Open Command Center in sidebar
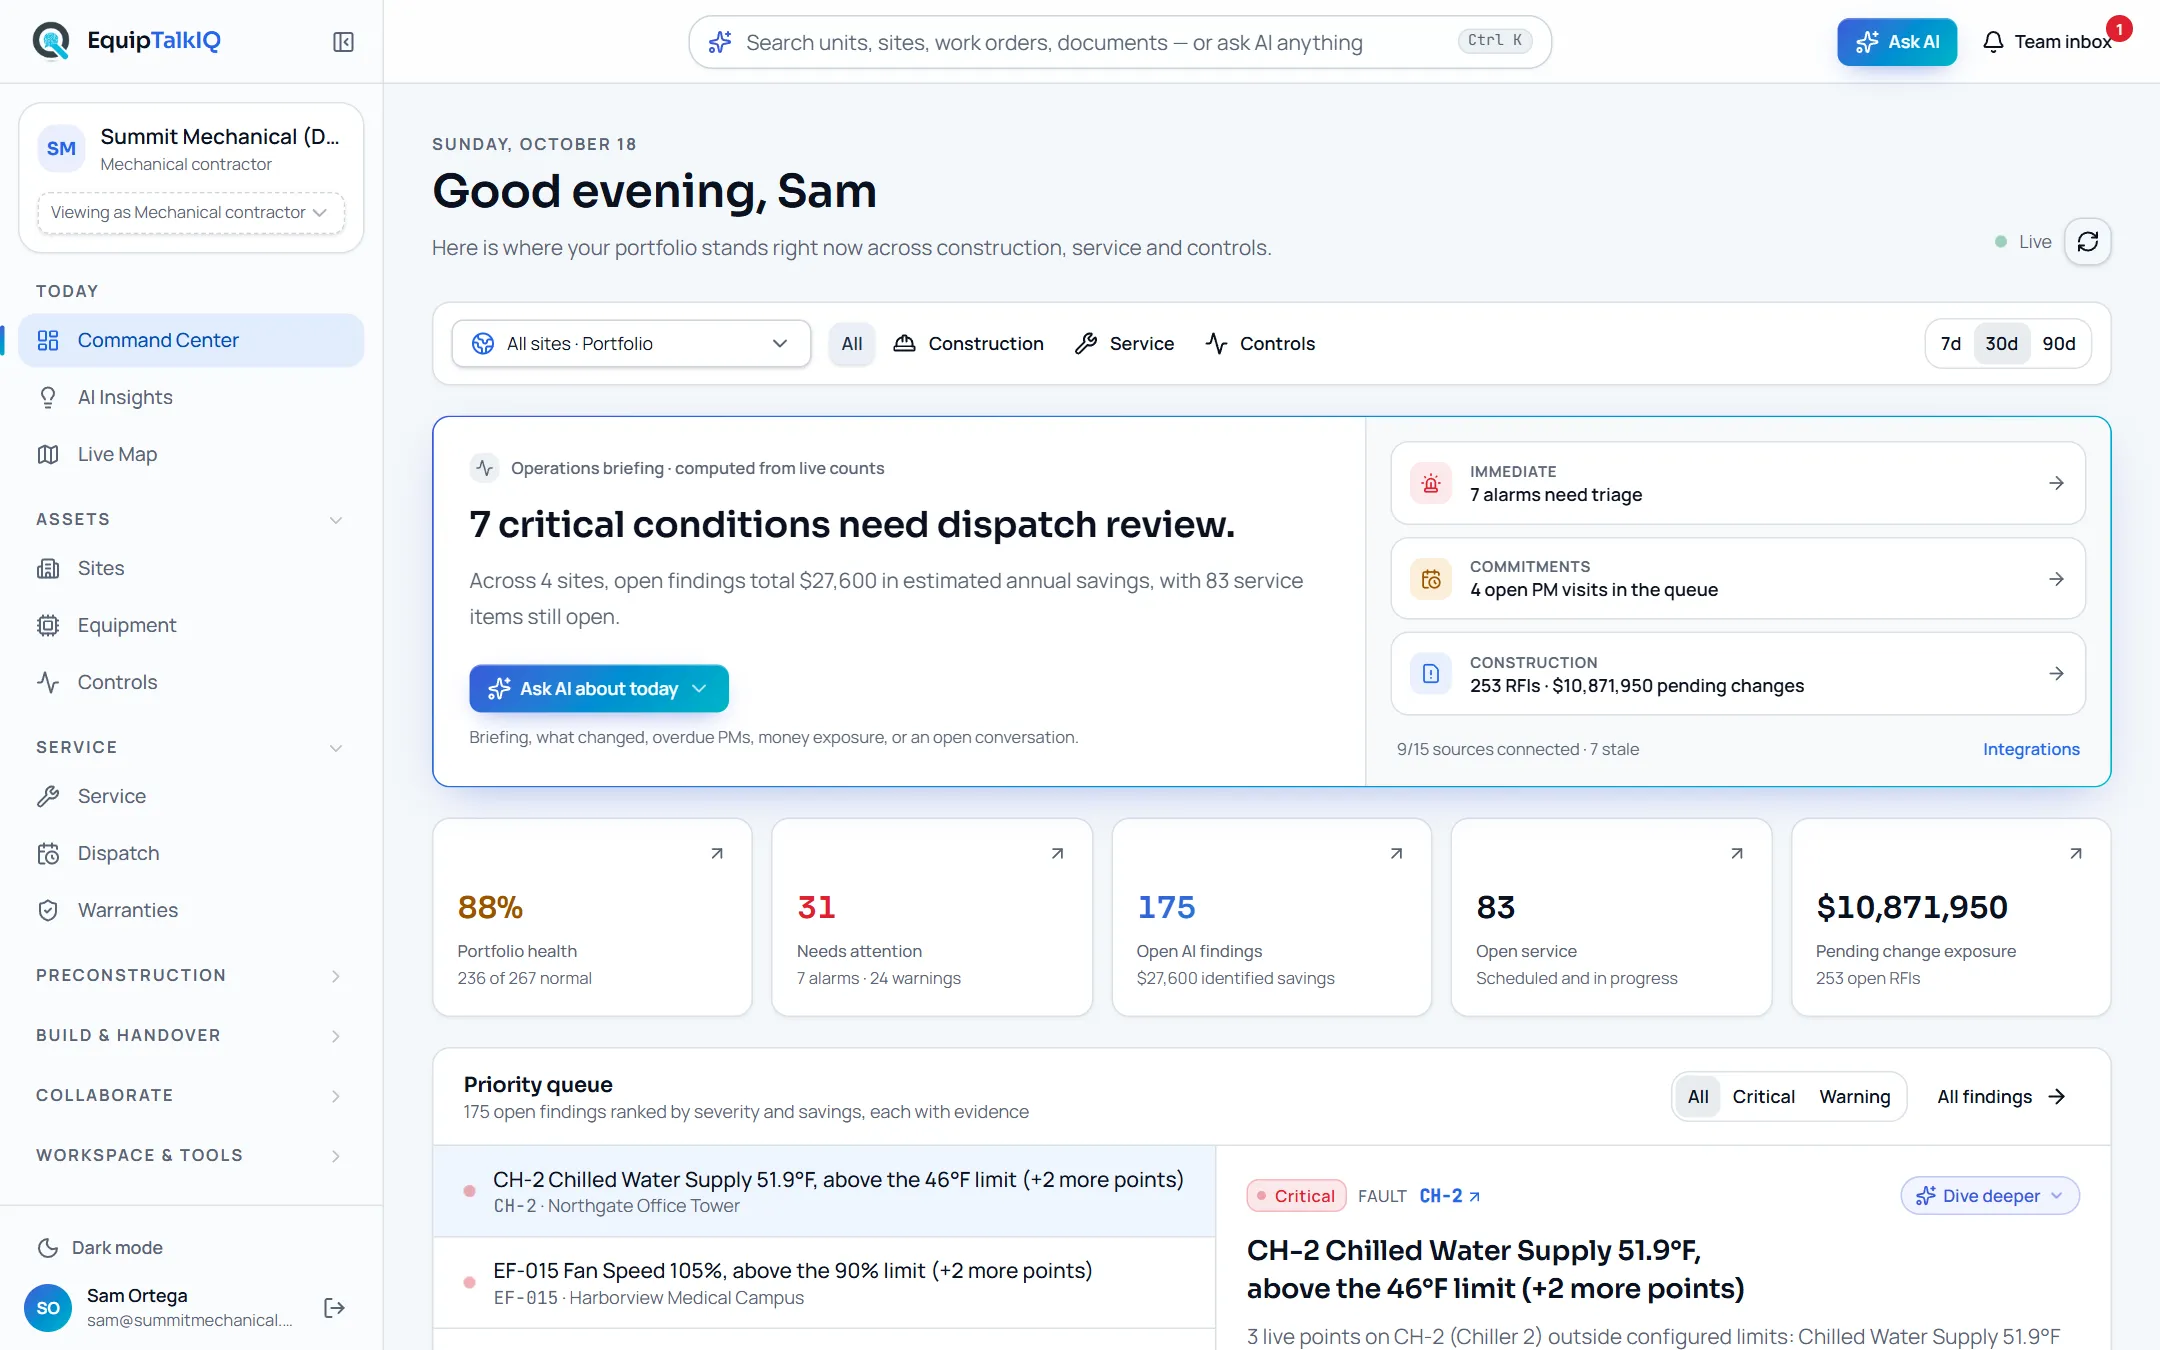This screenshot has height=1350, width=2160. [x=191, y=341]
